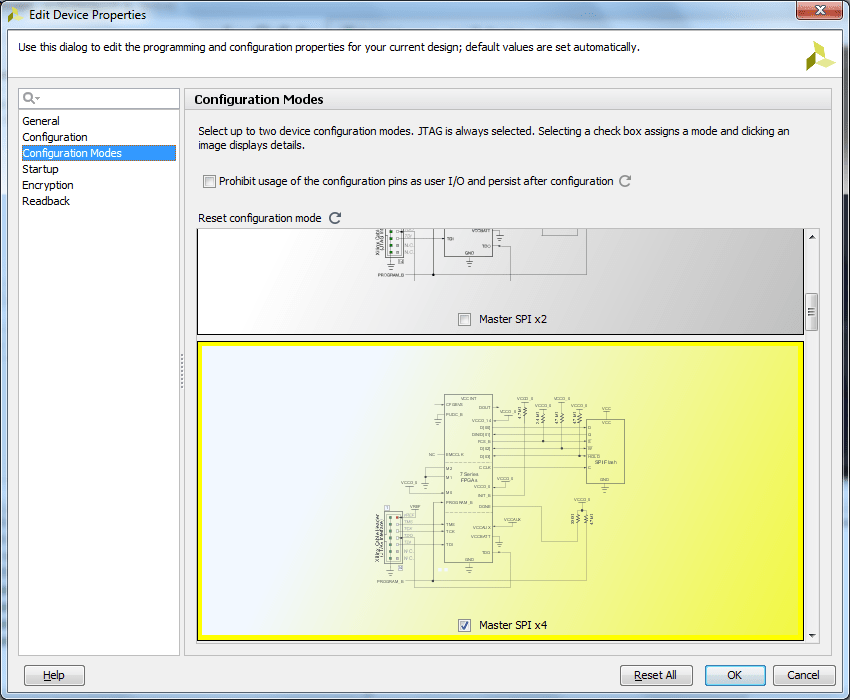Click the Xilinx logo in the dialog header
850x700 pixels.
pyautogui.click(x=819, y=55)
